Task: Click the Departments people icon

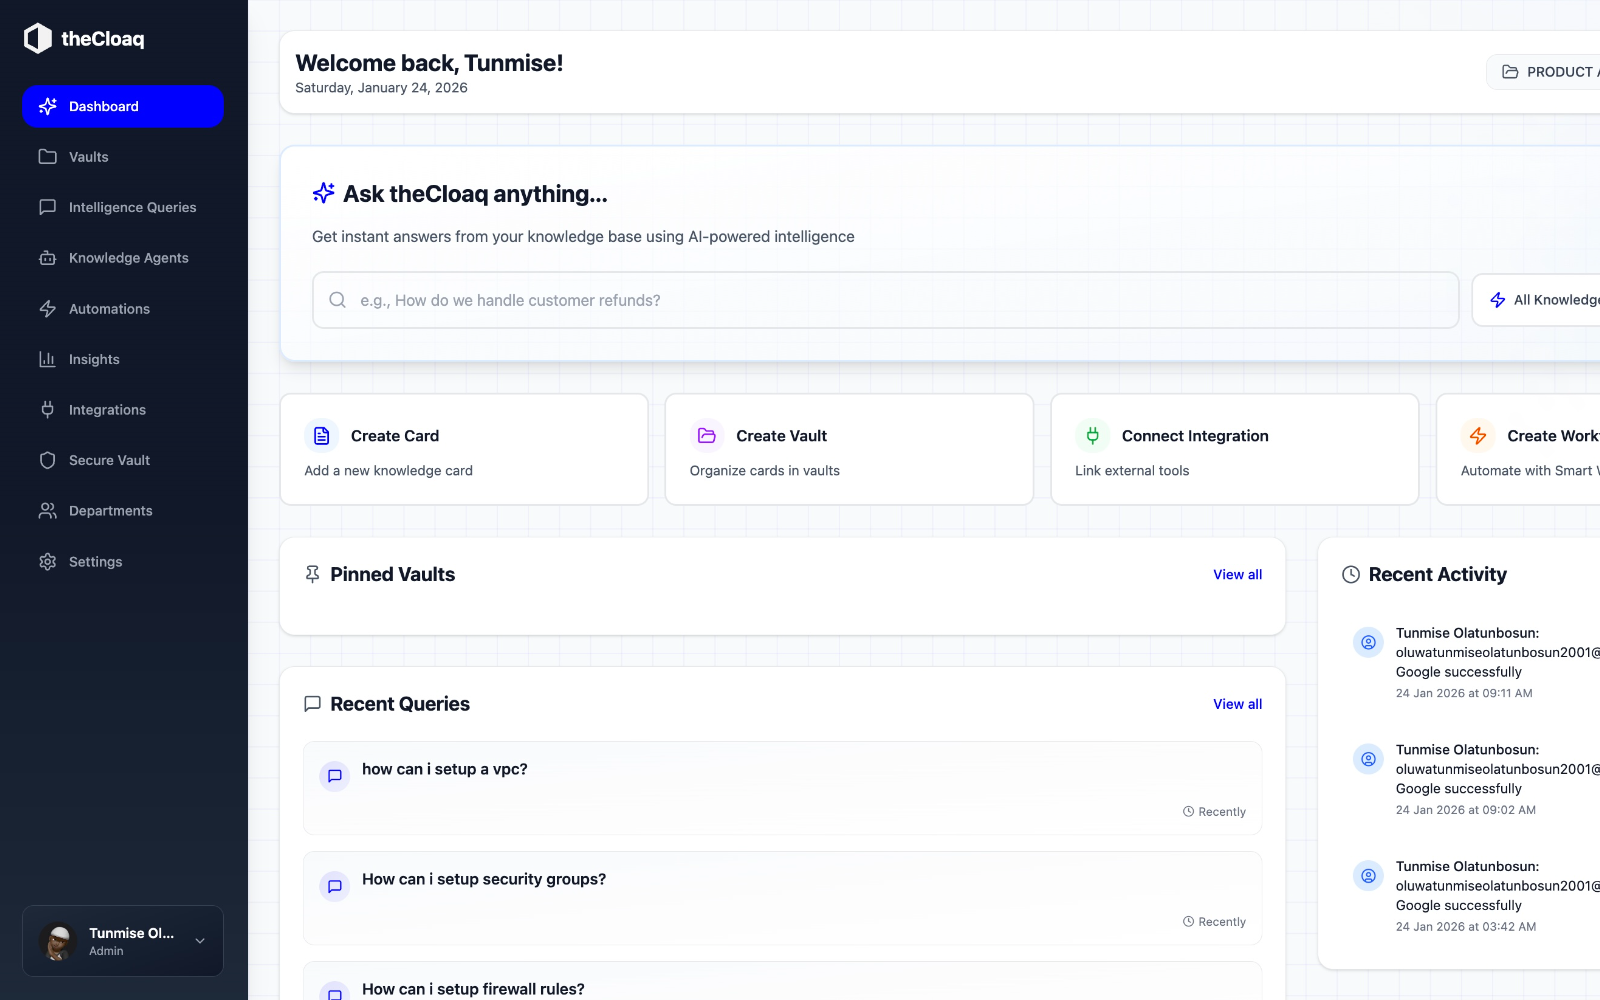Action: click(x=47, y=510)
